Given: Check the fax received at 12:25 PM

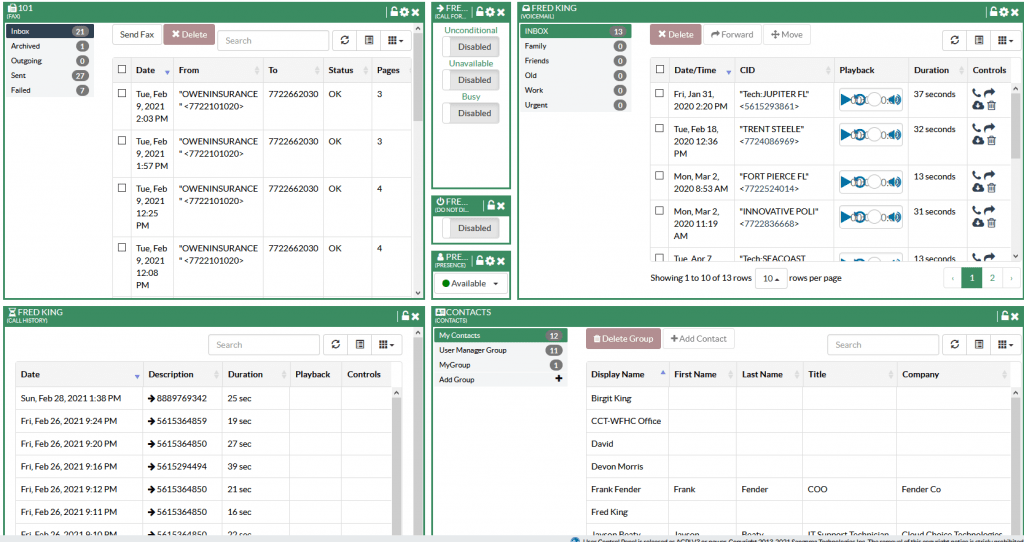Looking at the screenshot, I should pos(121,187).
